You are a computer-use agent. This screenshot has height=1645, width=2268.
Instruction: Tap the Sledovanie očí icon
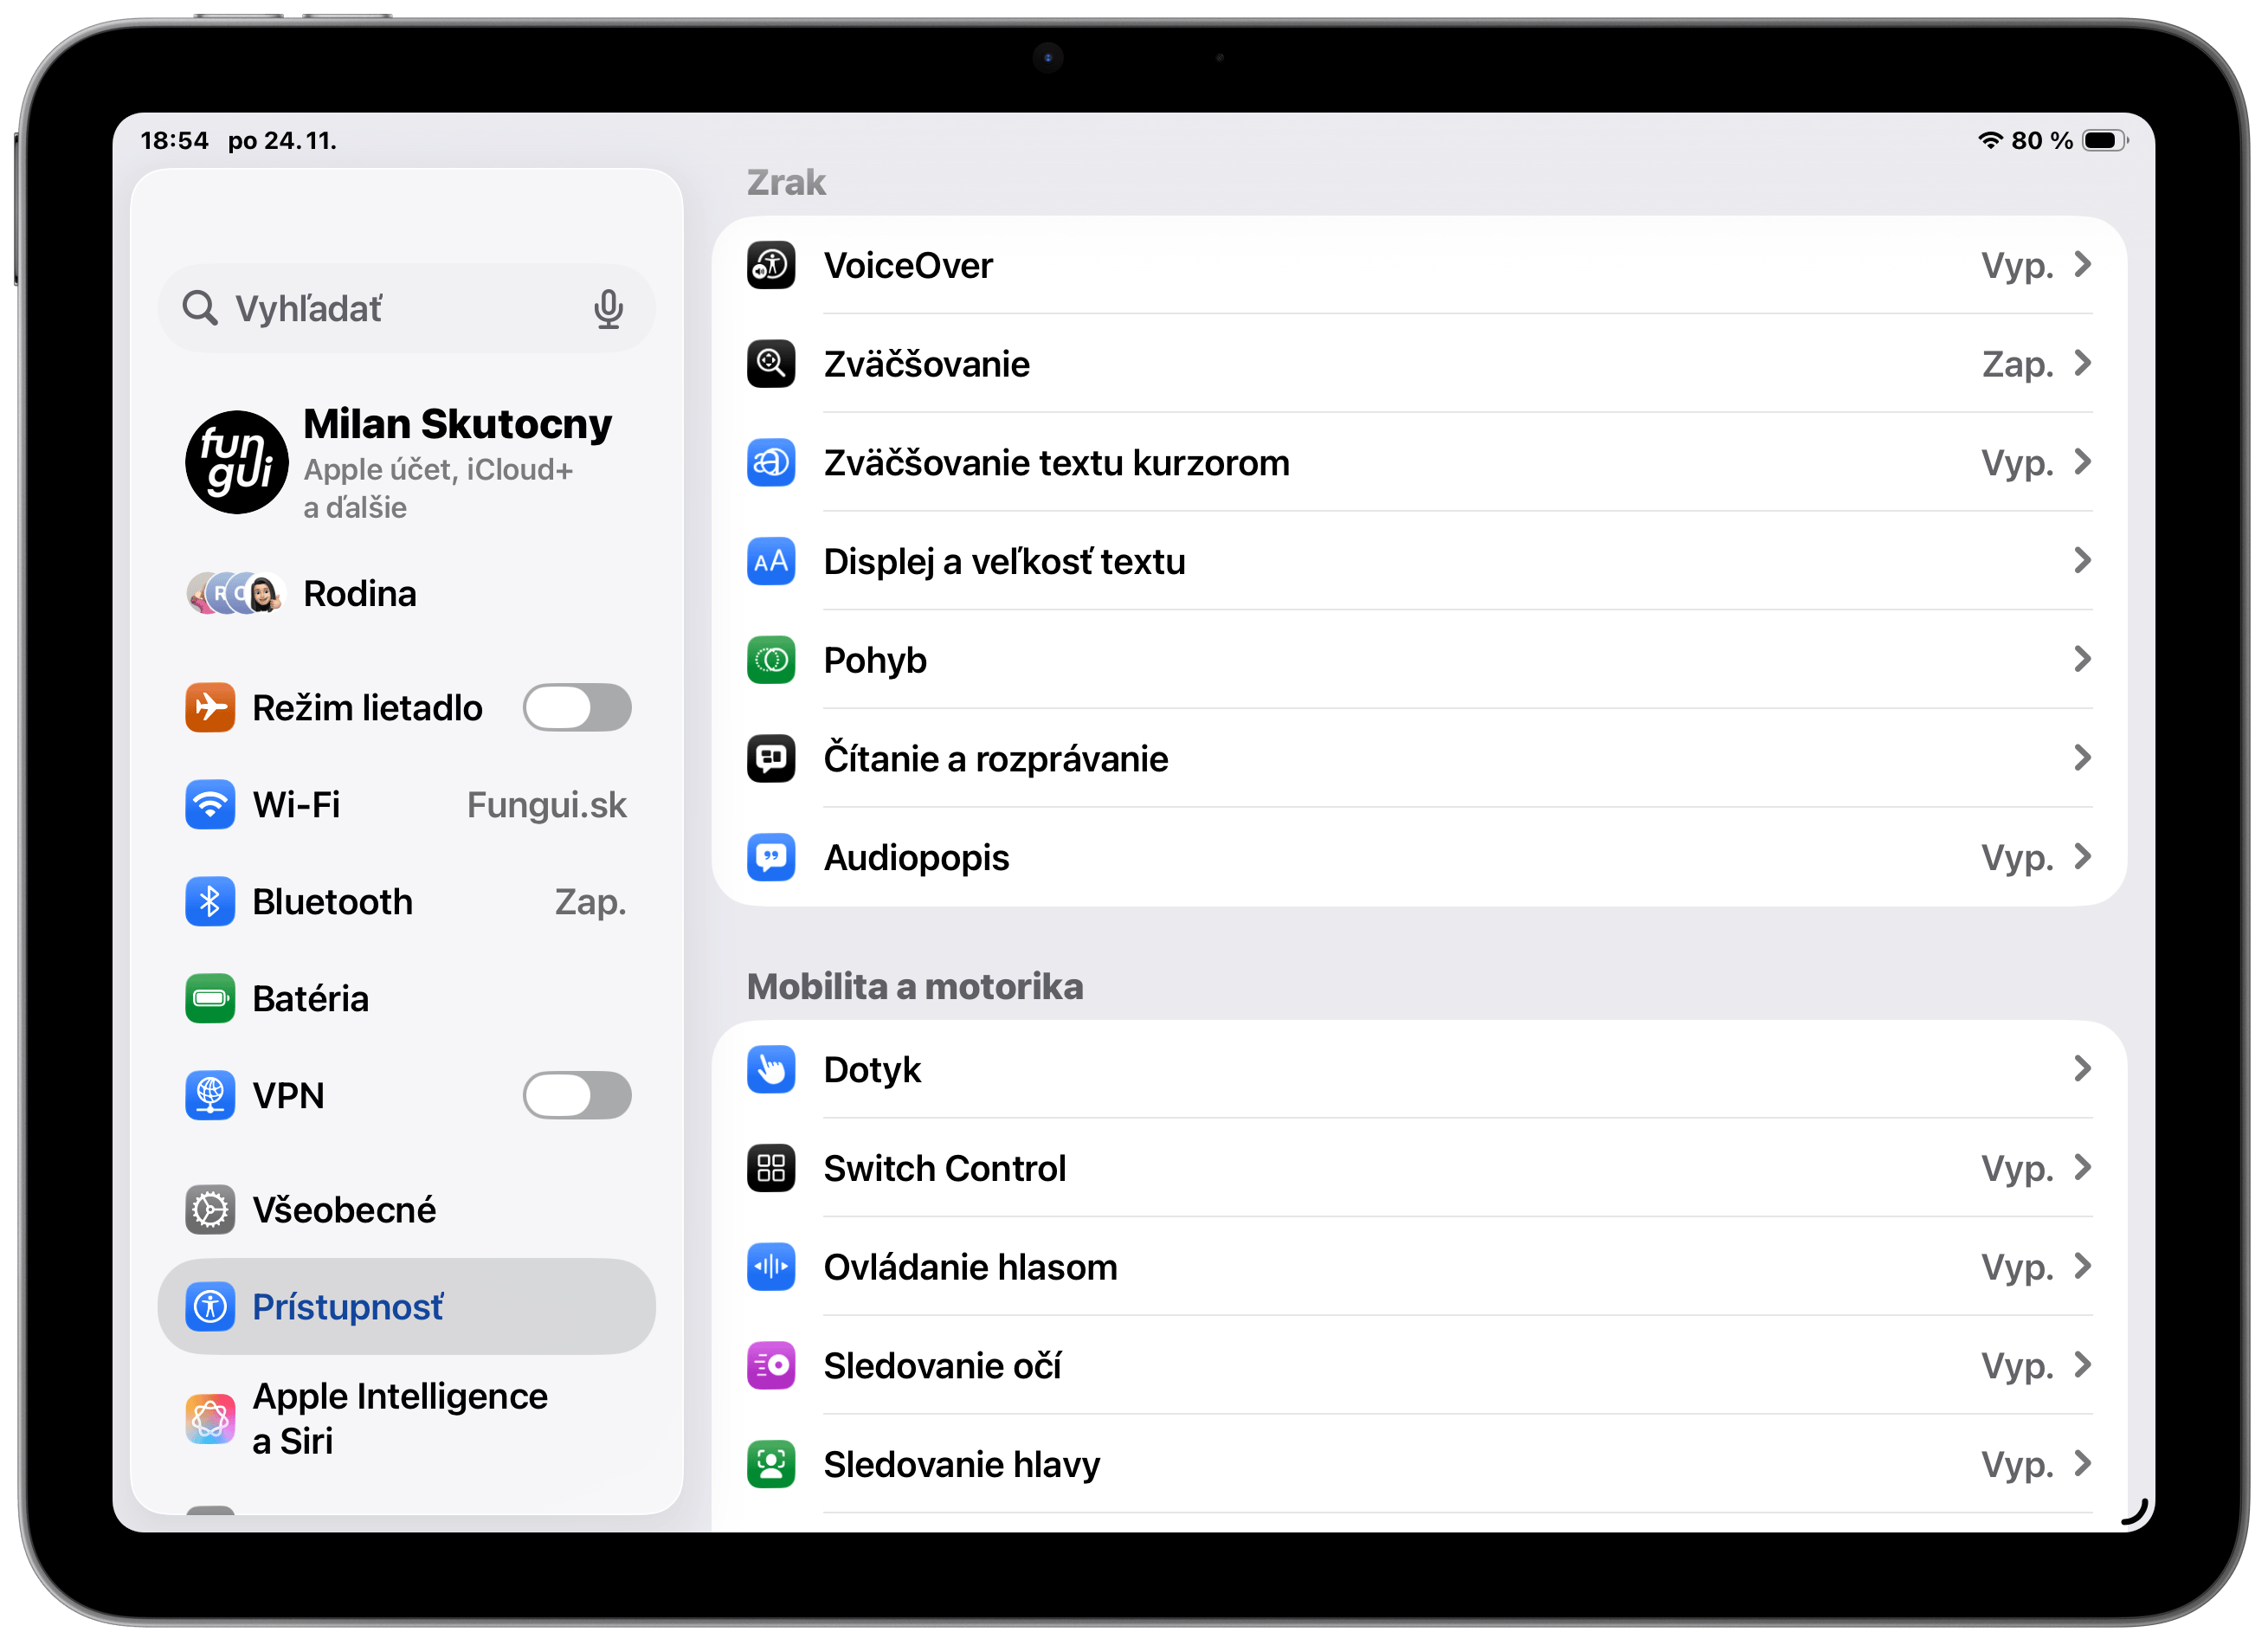[771, 1366]
